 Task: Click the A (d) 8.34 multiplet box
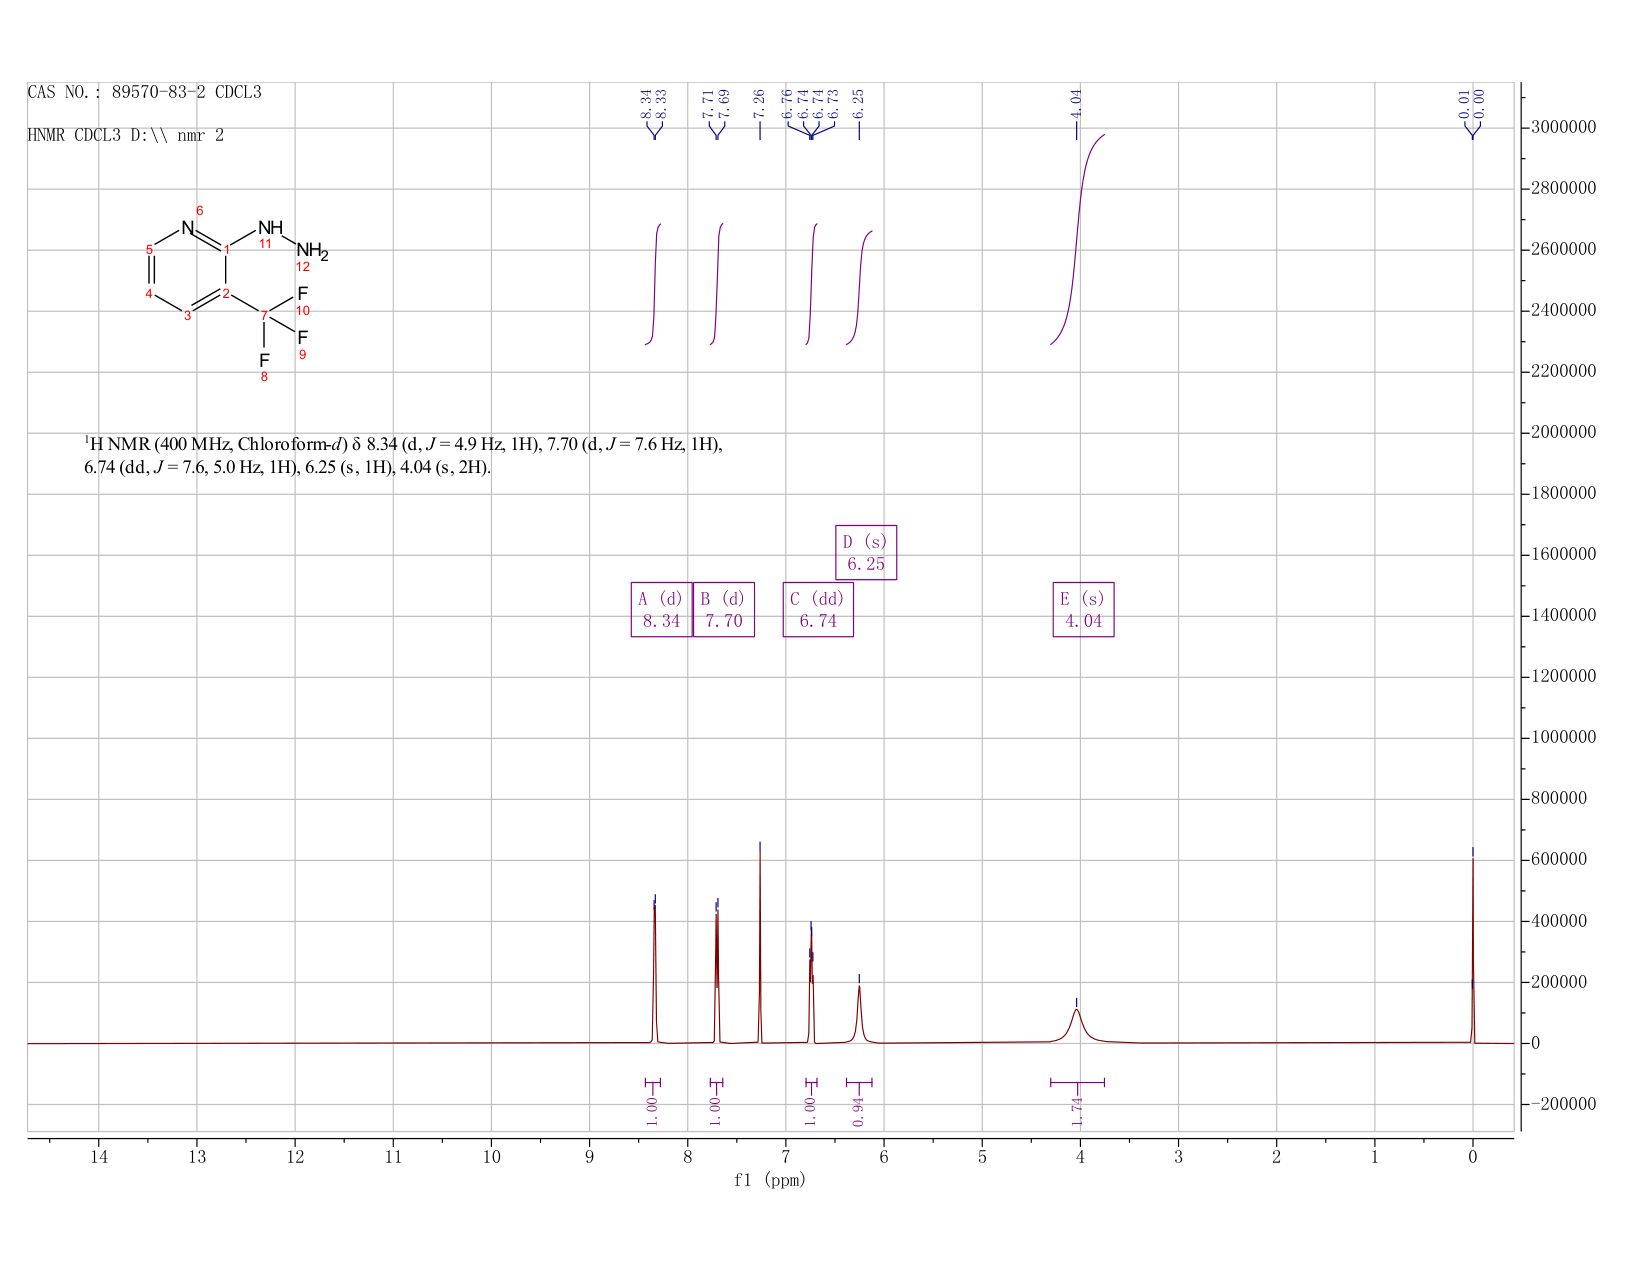(661, 609)
